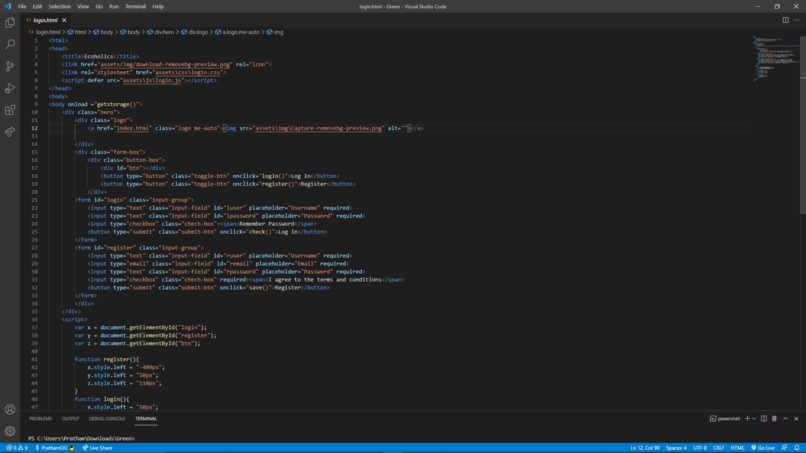Open the Run and Debug view
806x453 pixels.
pyautogui.click(x=10, y=88)
